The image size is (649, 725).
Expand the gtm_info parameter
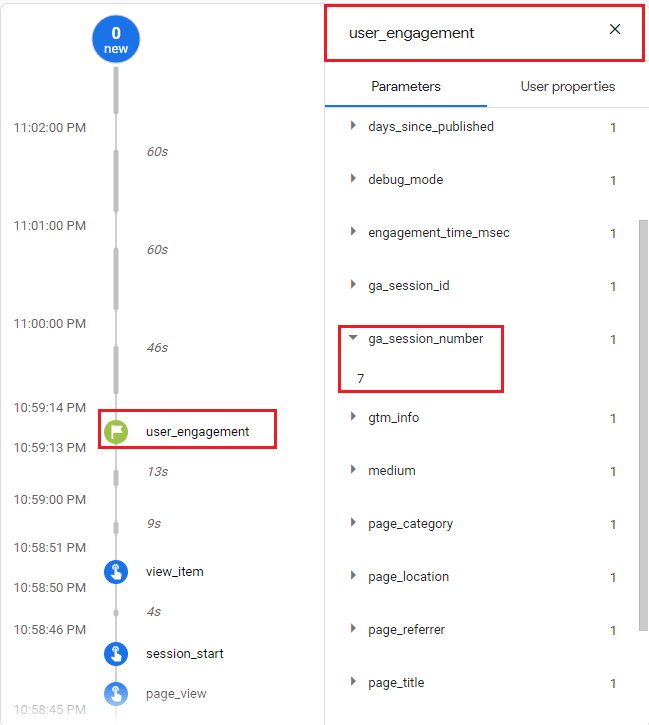click(354, 416)
